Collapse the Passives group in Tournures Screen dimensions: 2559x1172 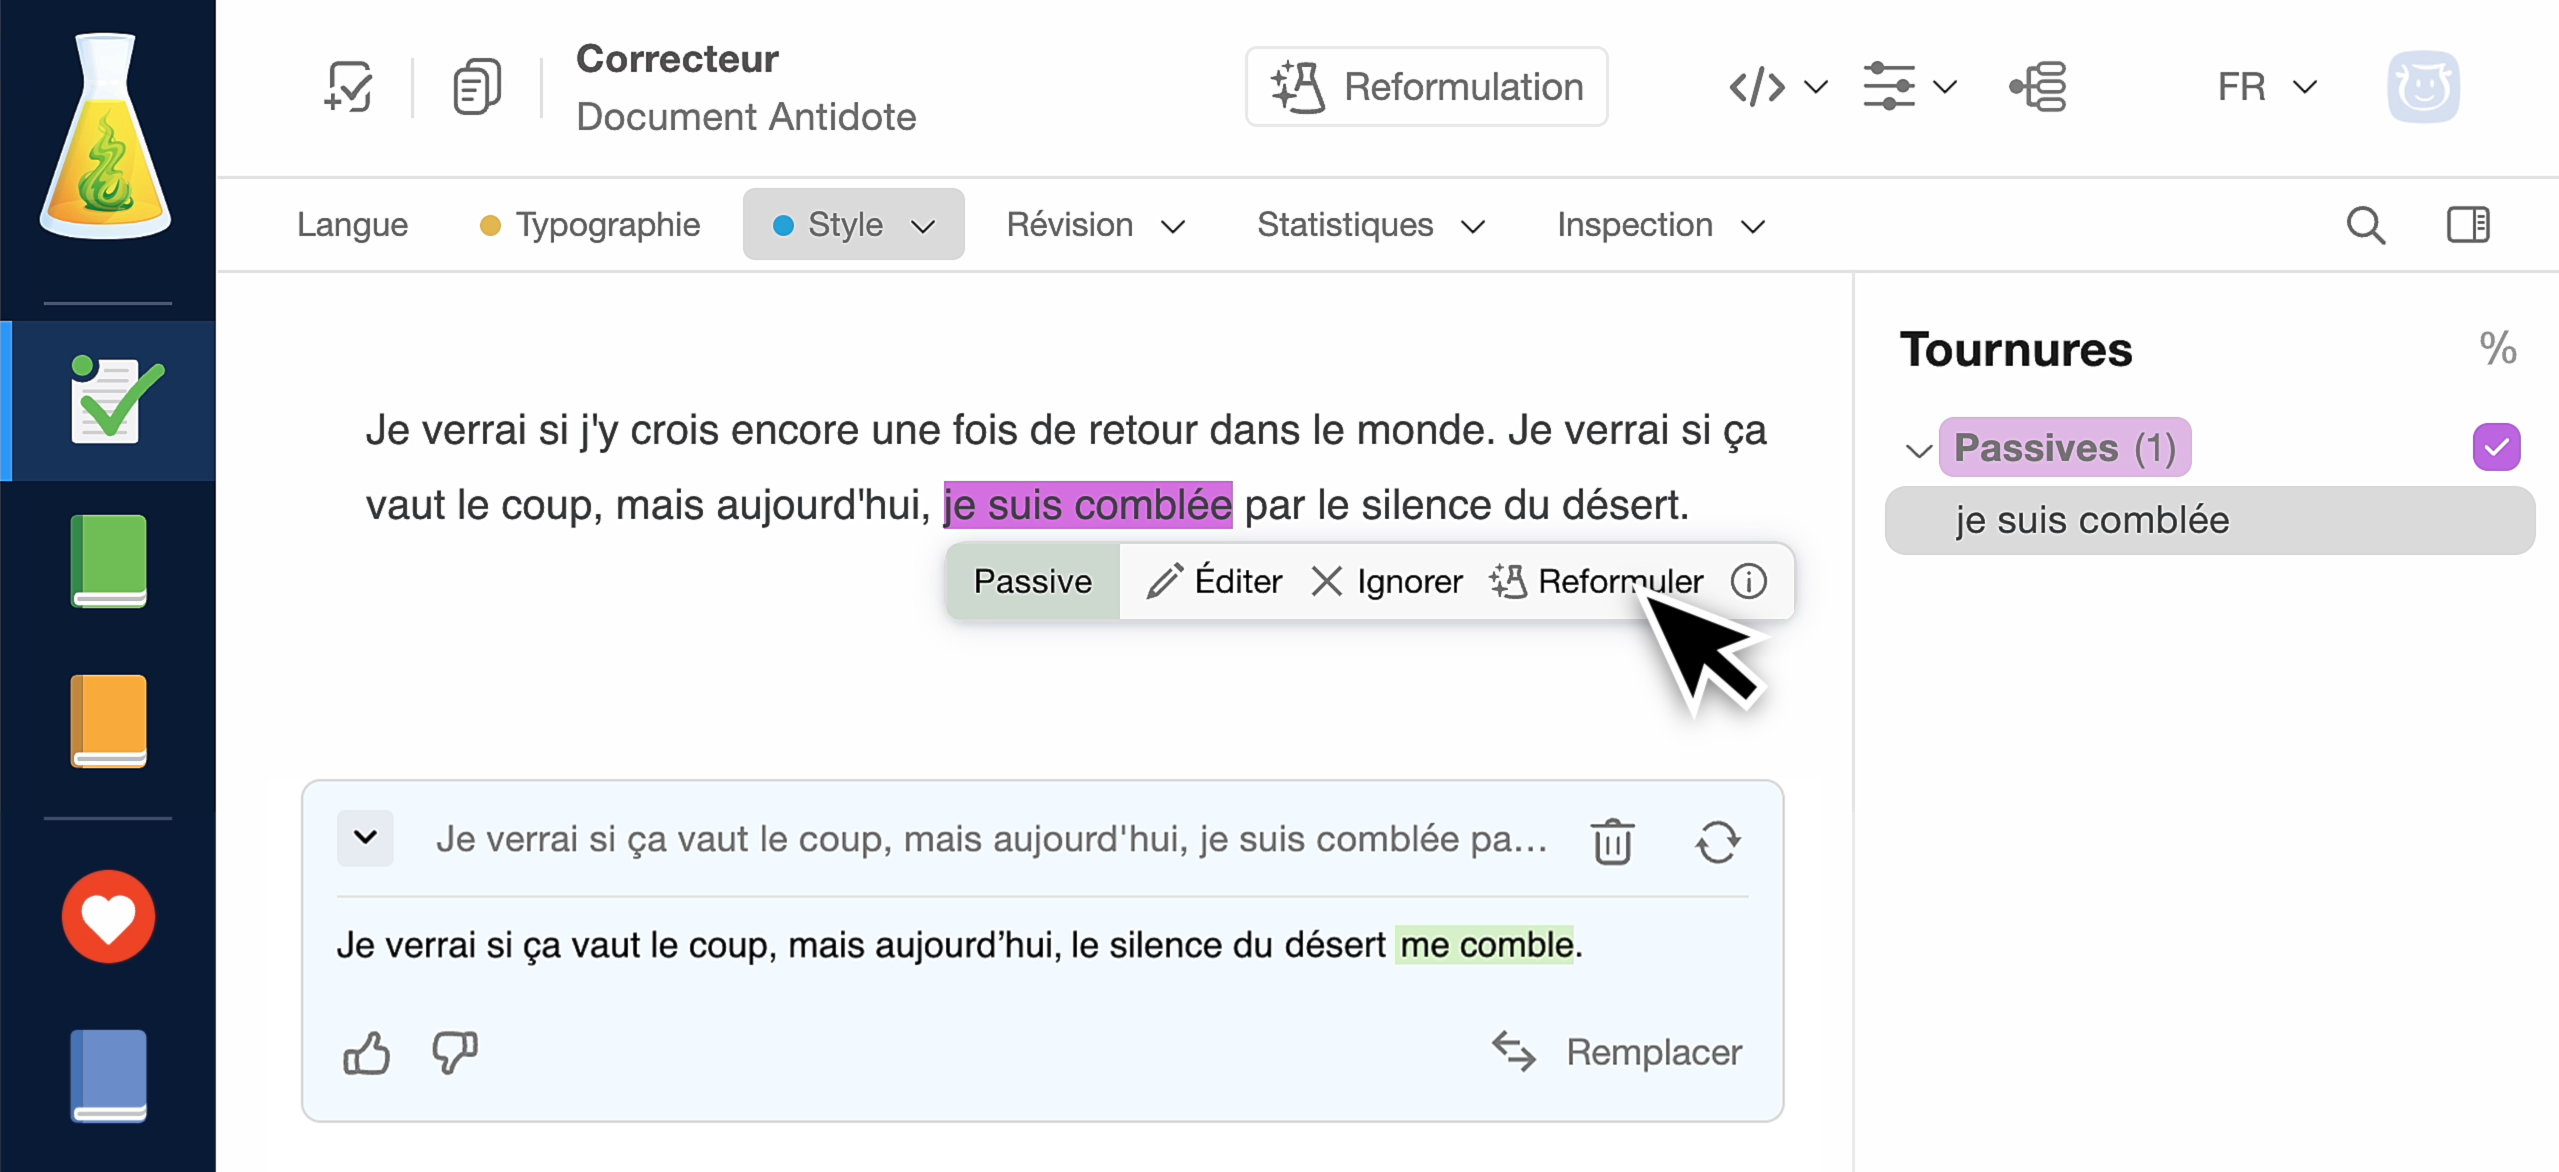click(1917, 449)
